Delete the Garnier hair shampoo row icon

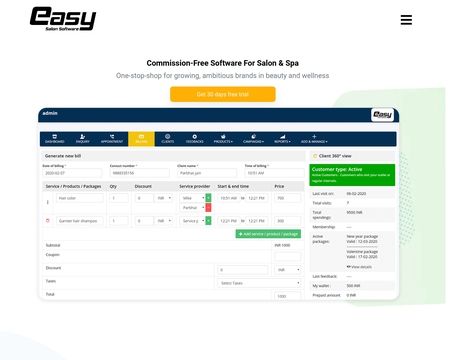click(47, 221)
